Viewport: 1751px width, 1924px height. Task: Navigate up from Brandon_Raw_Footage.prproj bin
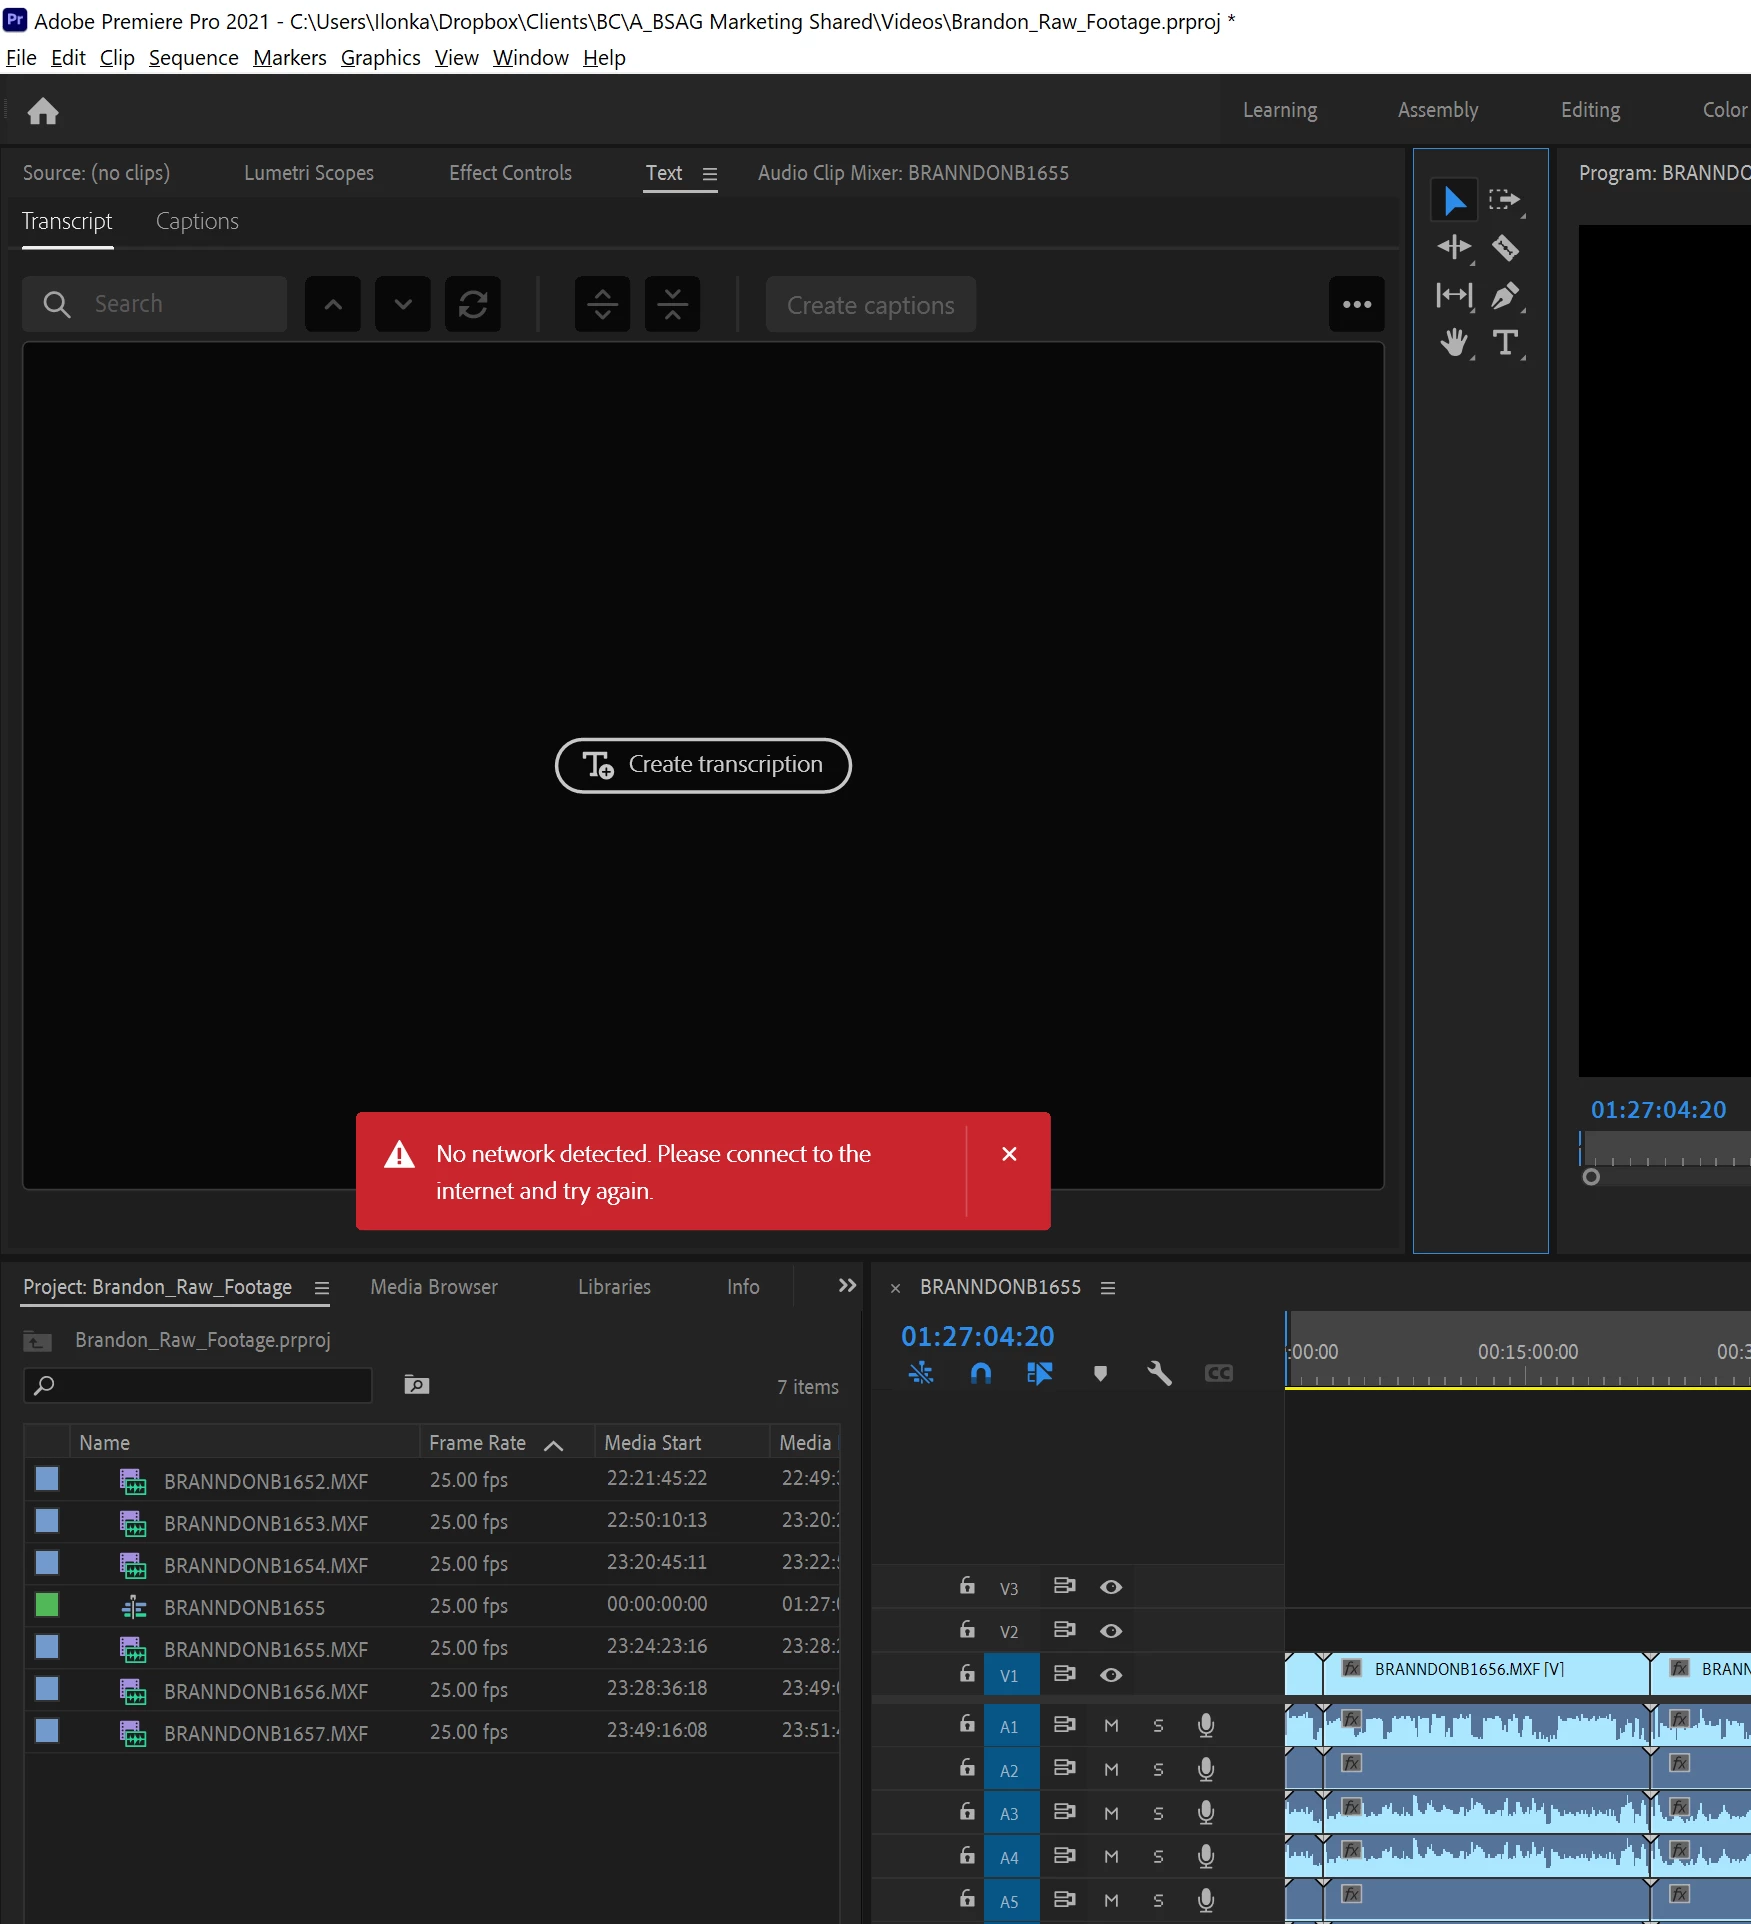(38, 1341)
